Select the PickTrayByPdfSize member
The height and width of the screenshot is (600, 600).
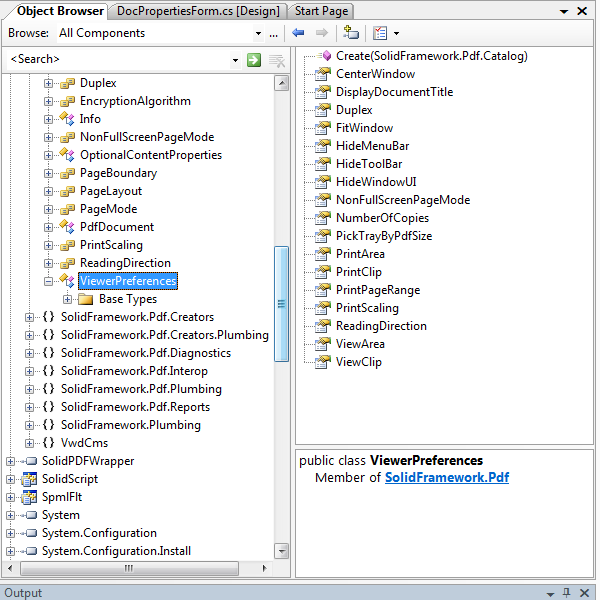(x=384, y=236)
